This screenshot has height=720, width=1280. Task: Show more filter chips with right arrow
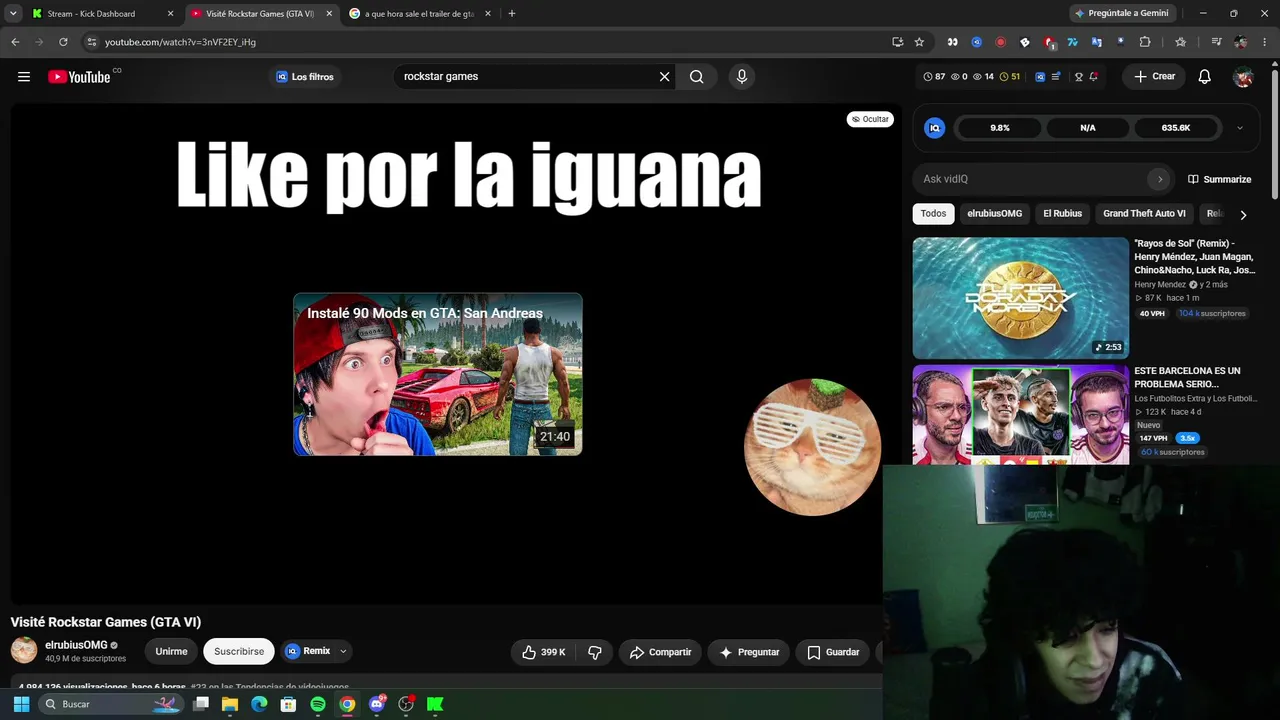(x=1243, y=214)
